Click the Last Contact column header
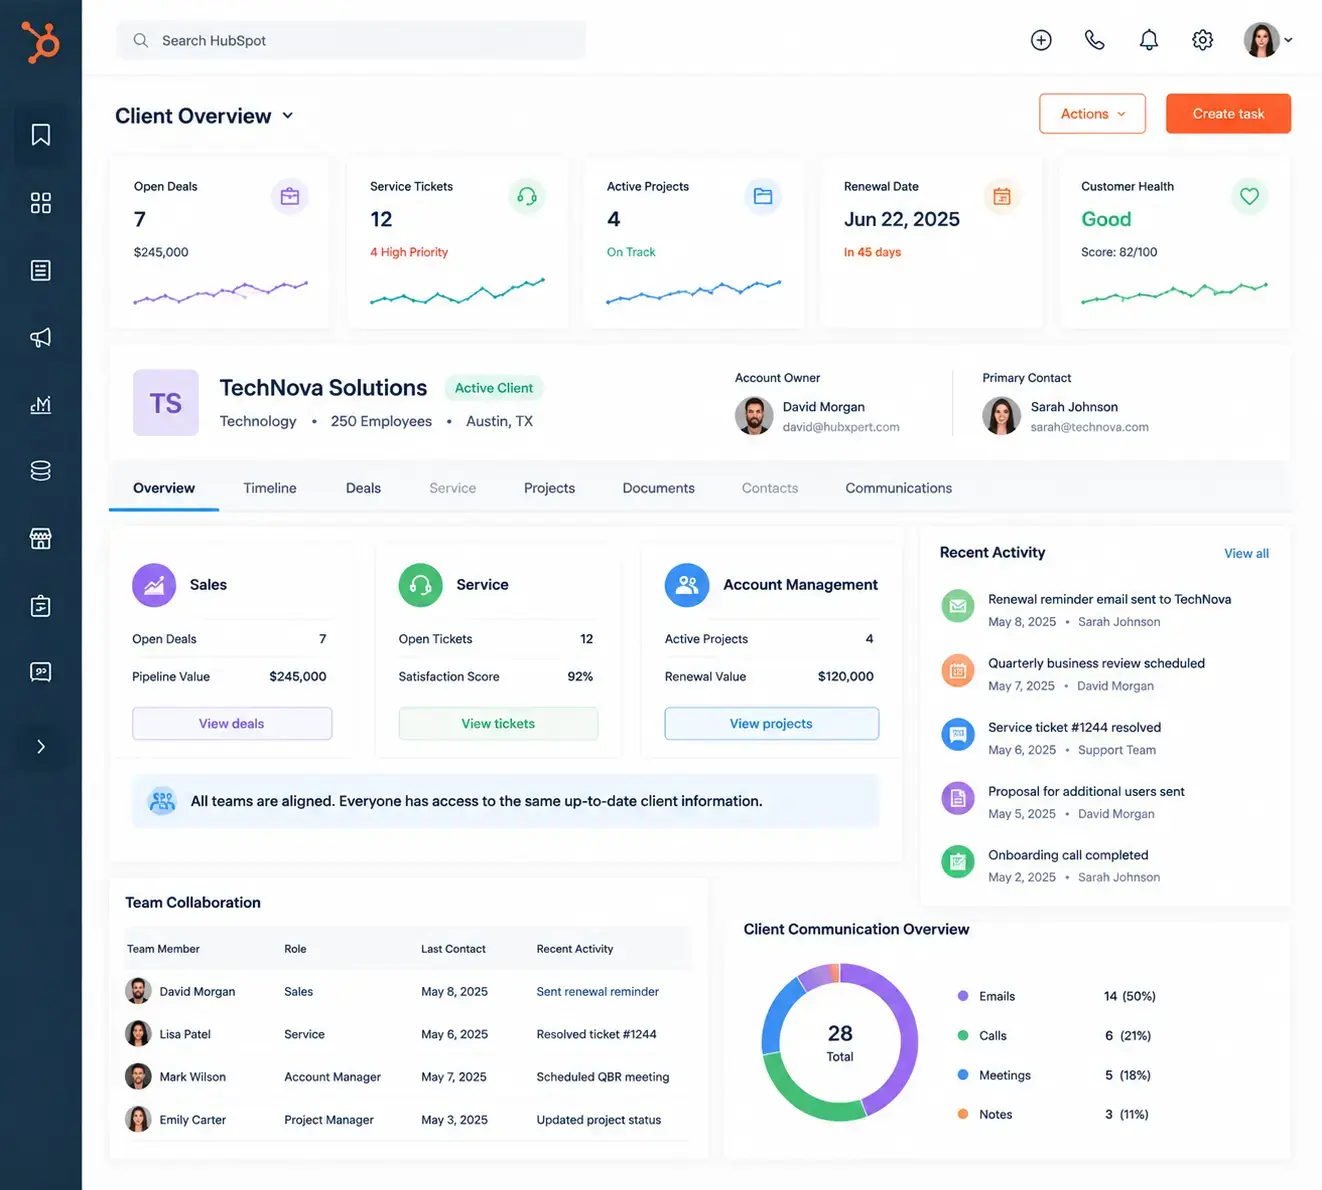Image resolution: width=1322 pixels, height=1190 pixels. 453,949
